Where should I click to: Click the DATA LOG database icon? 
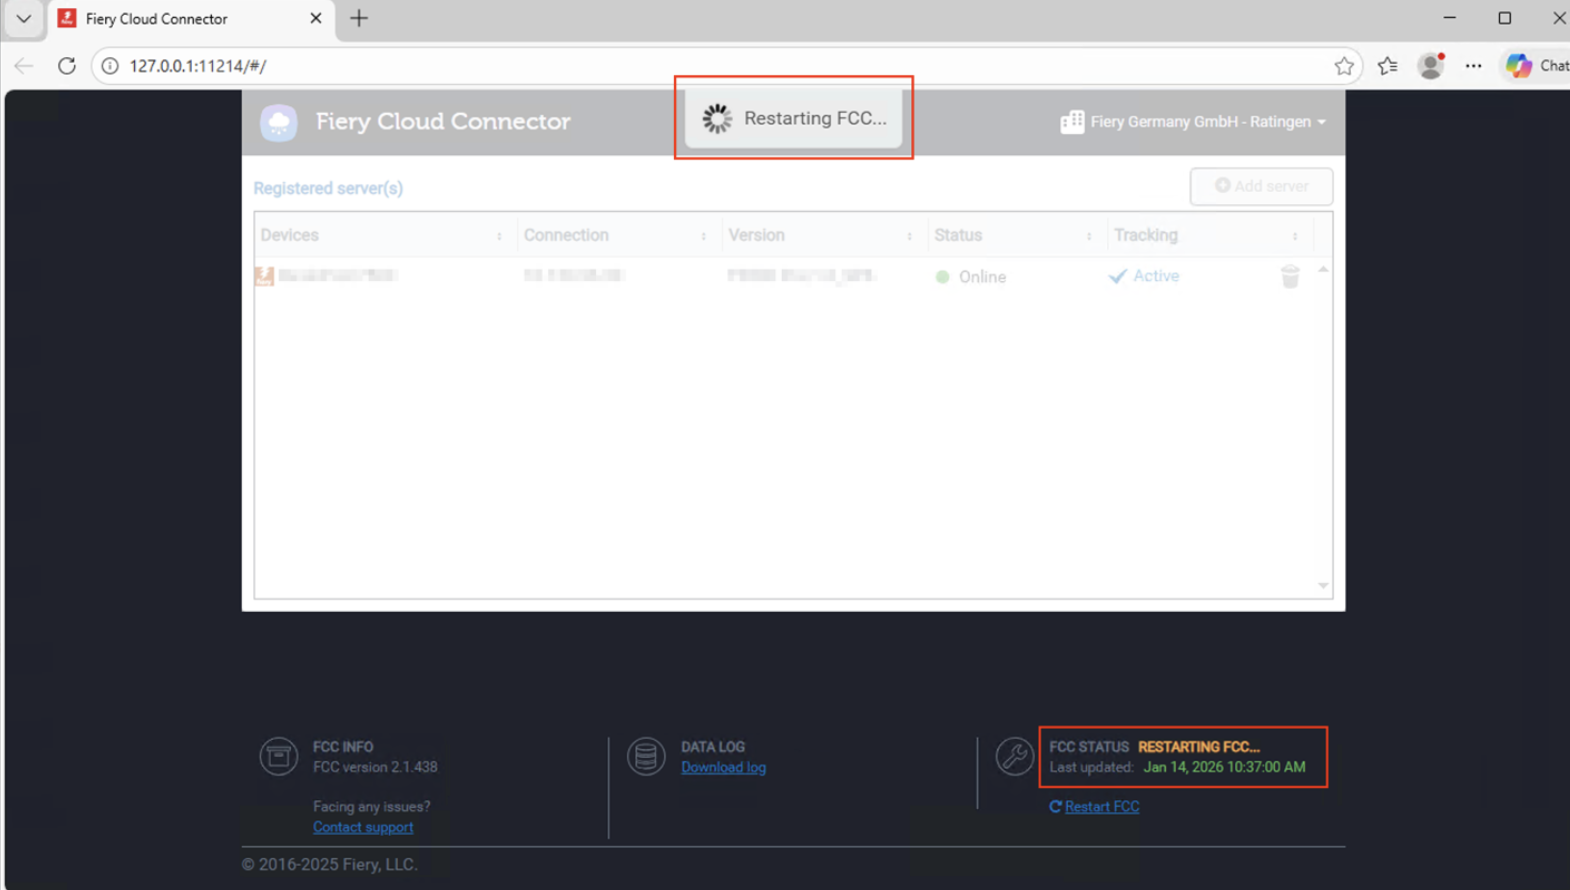point(646,756)
